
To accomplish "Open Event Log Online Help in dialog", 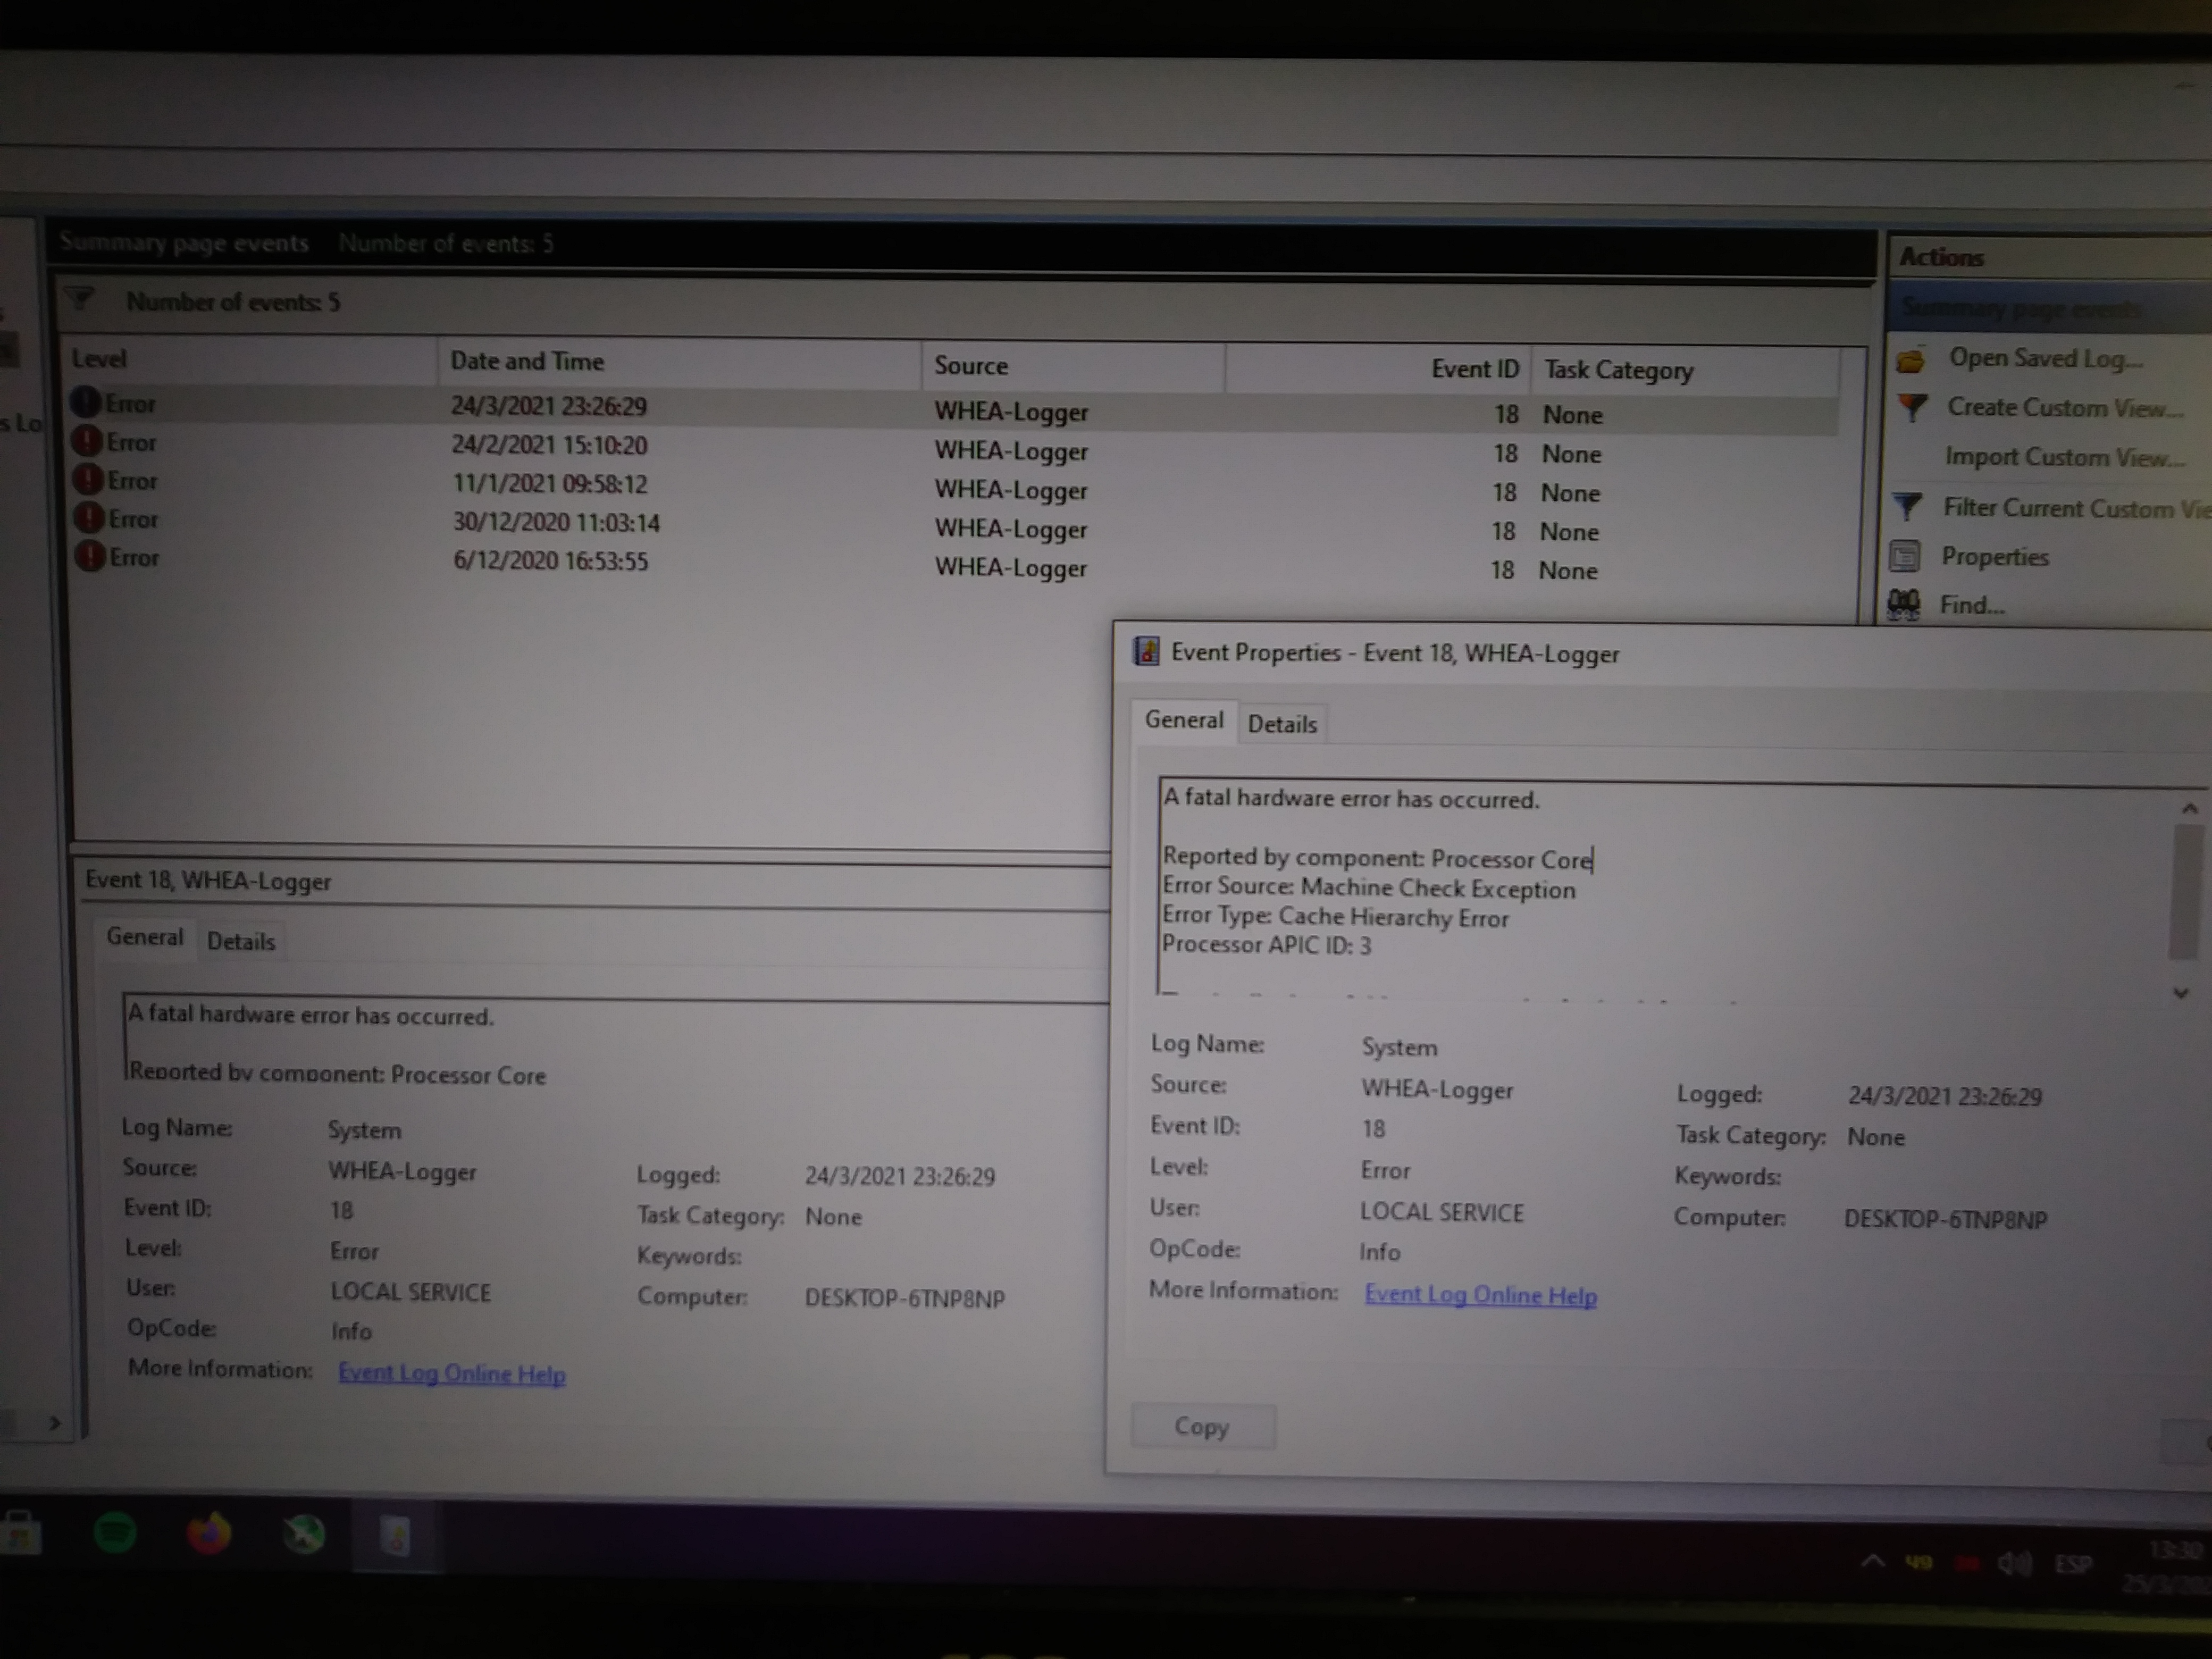I will (x=1480, y=1295).
